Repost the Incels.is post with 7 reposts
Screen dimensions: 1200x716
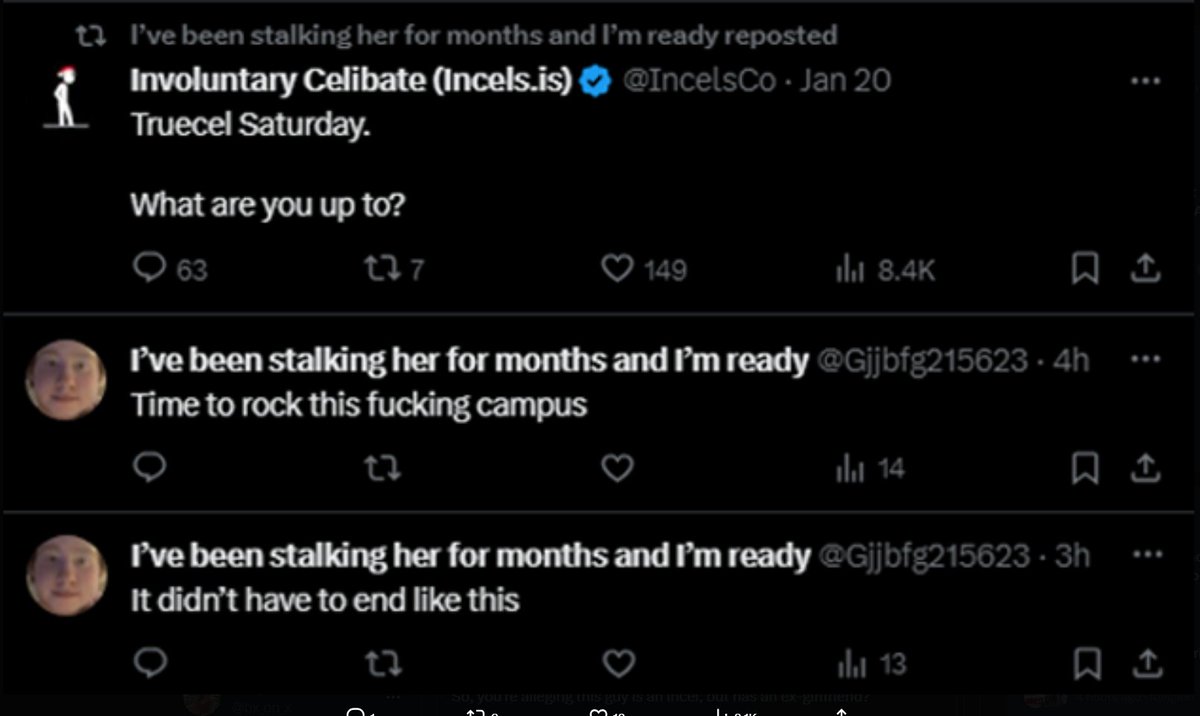381,268
